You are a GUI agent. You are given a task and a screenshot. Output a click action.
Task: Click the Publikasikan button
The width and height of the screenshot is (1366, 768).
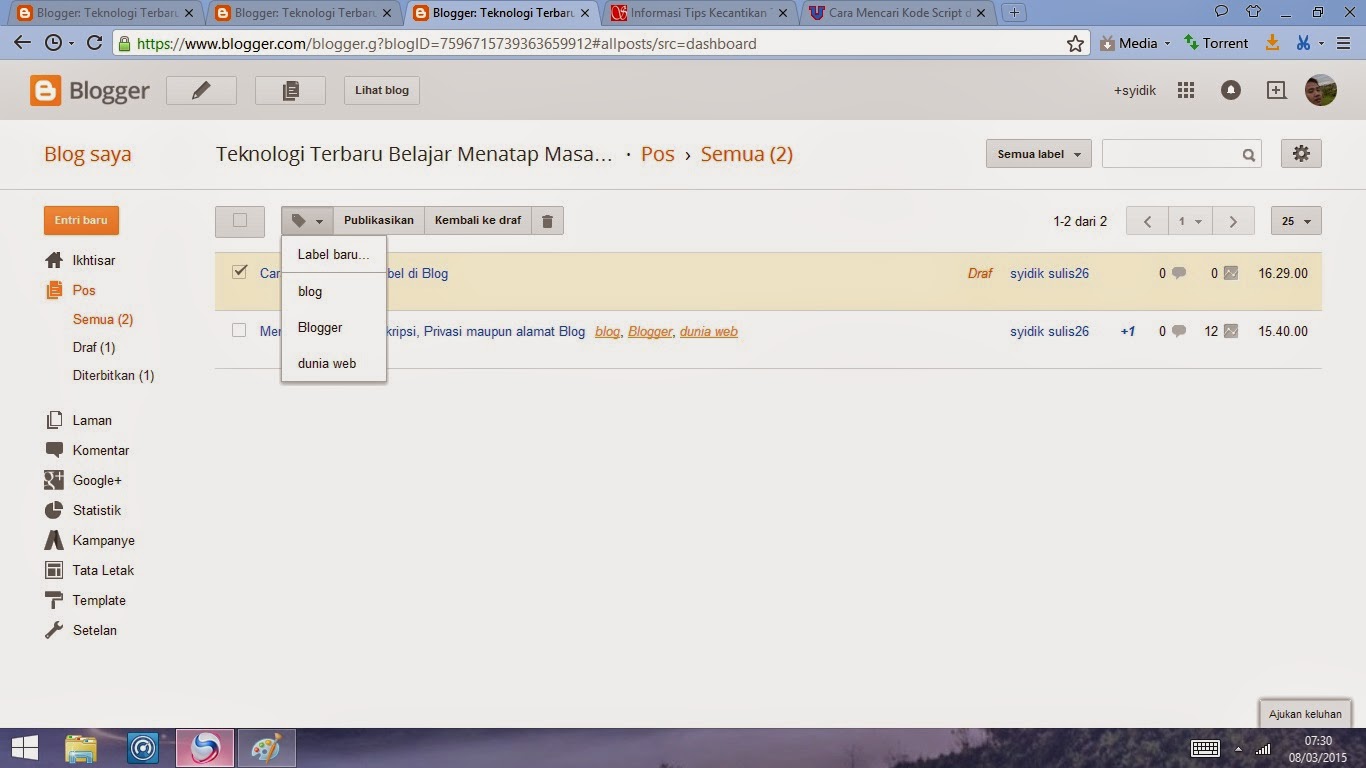378,220
